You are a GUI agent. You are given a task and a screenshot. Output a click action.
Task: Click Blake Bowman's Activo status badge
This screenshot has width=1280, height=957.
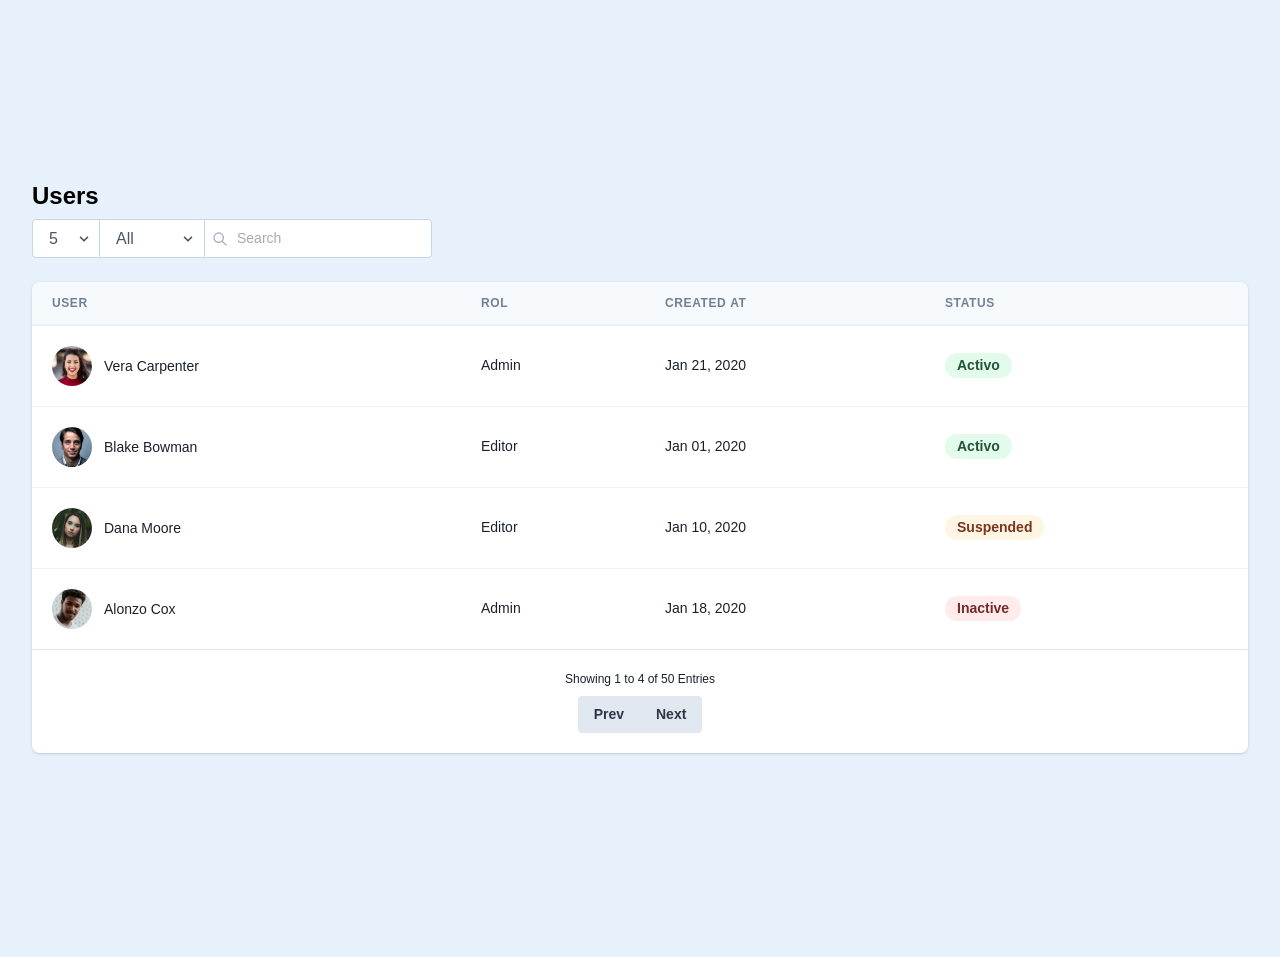978,447
